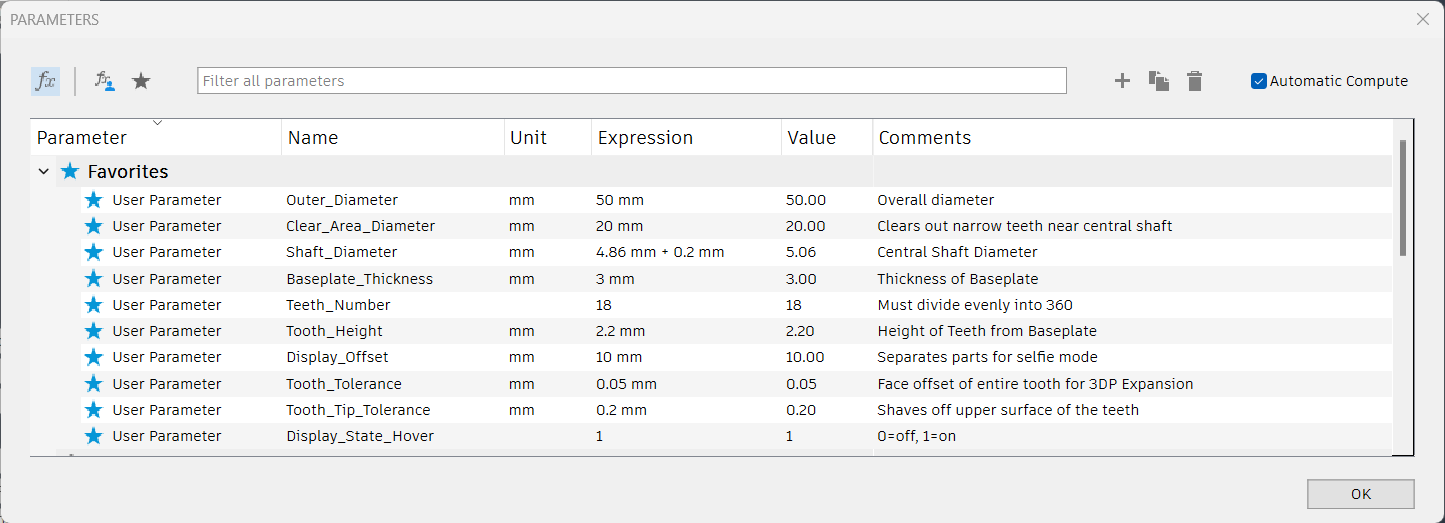The width and height of the screenshot is (1445, 523).
Task: Toggle the Automatic Compute checkbox
Action: 1259,81
